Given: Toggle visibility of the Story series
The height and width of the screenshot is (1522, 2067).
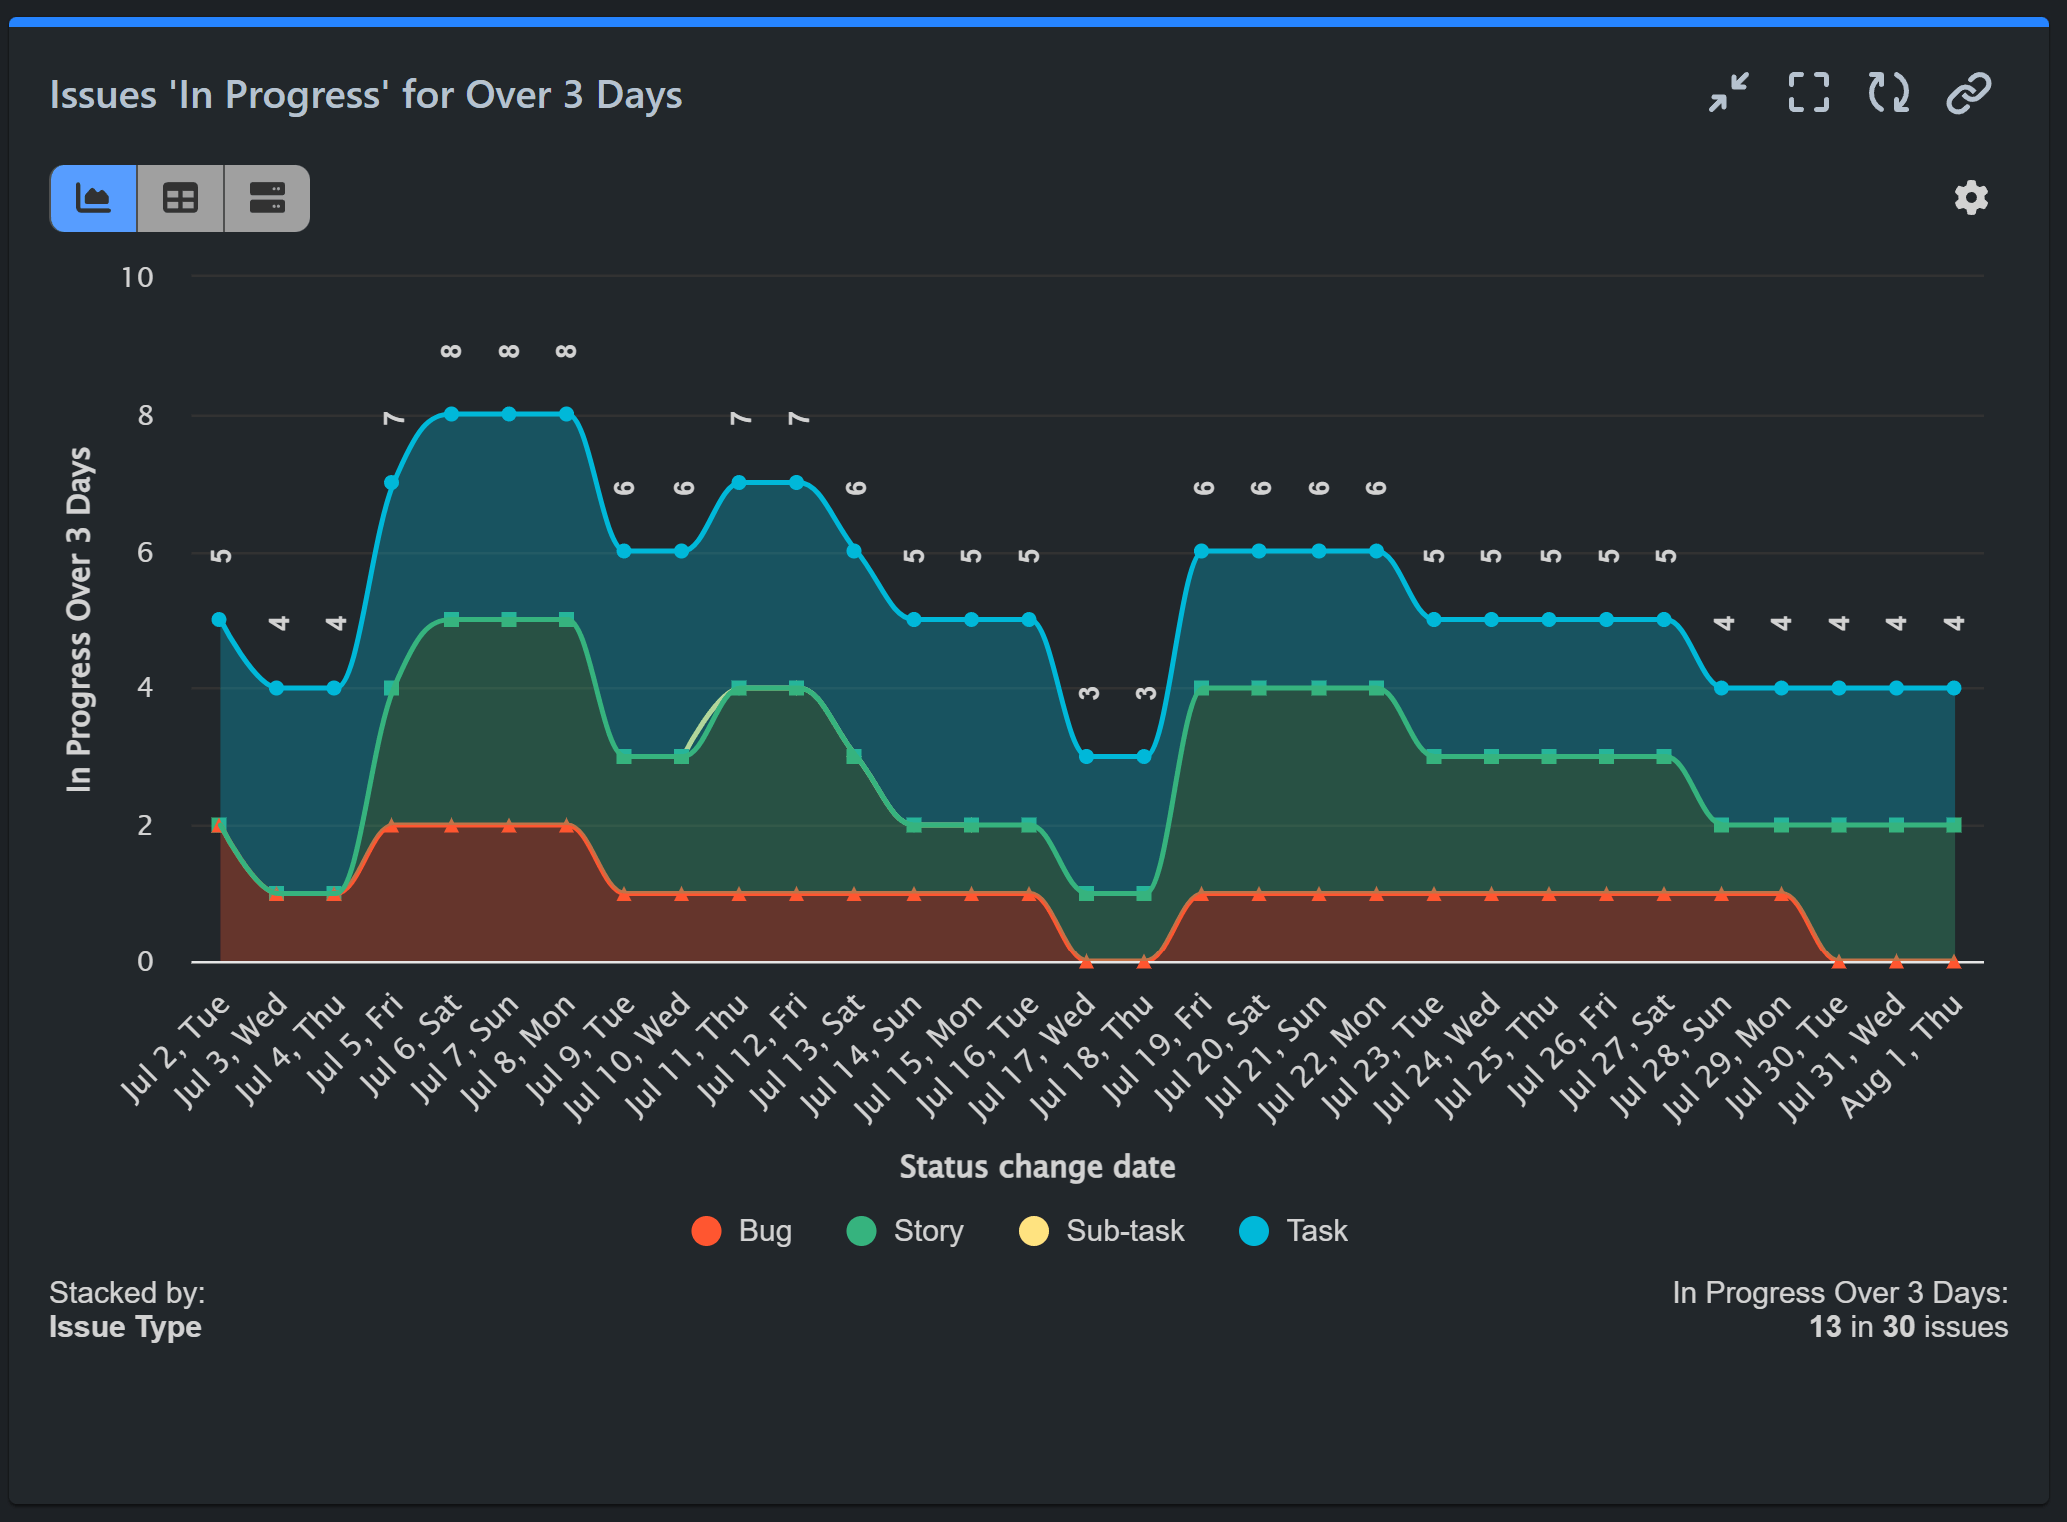Looking at the screenshot, I should point(904,1231).
